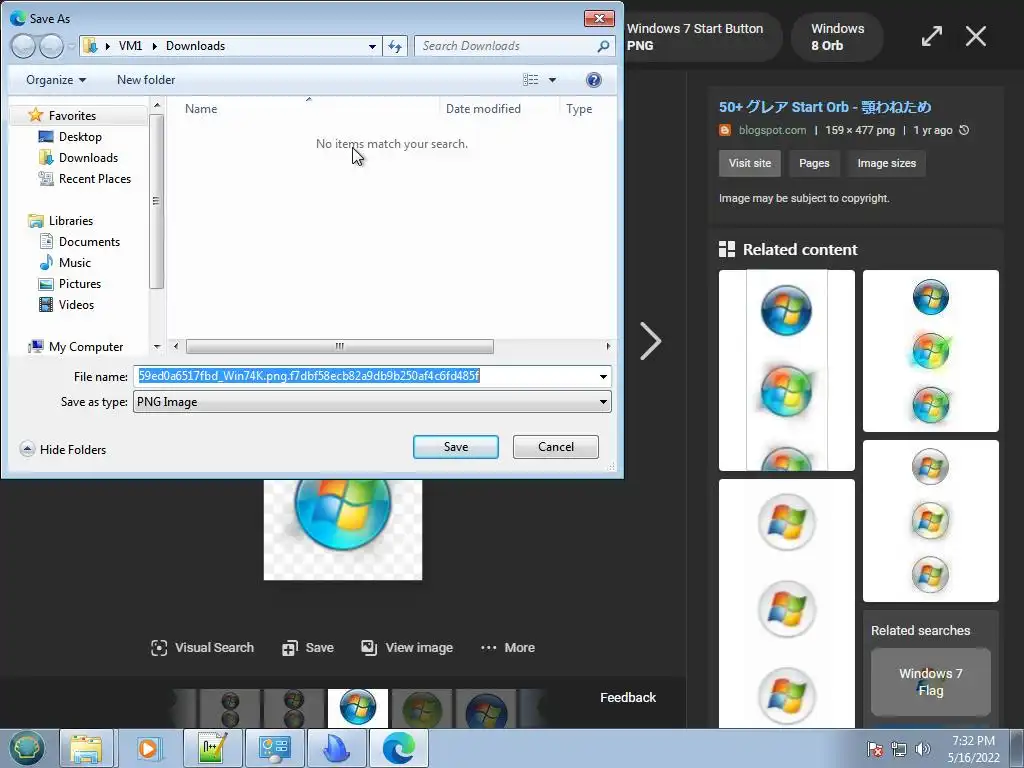Click the horizontal scrollbar in the file list
This screenshot has height=768, width=1024.
pyautogui.click(x=340, y=346)
